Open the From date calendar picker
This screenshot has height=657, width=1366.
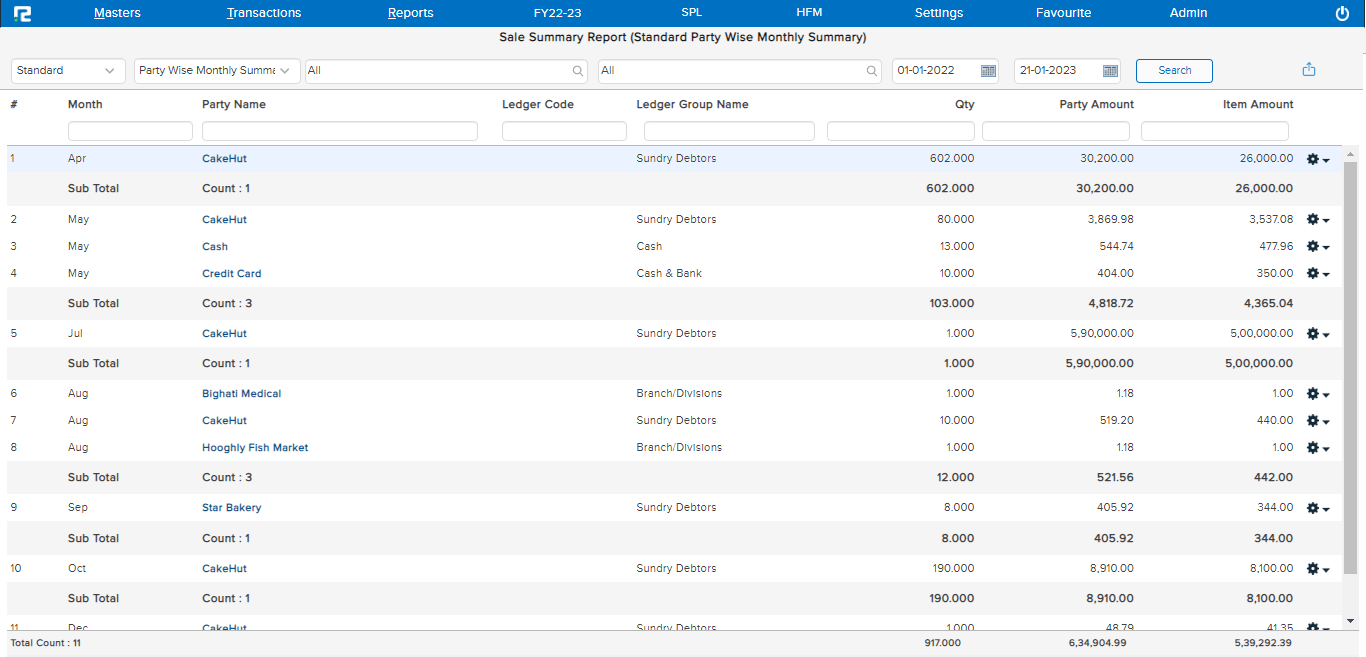click(988, 71)
